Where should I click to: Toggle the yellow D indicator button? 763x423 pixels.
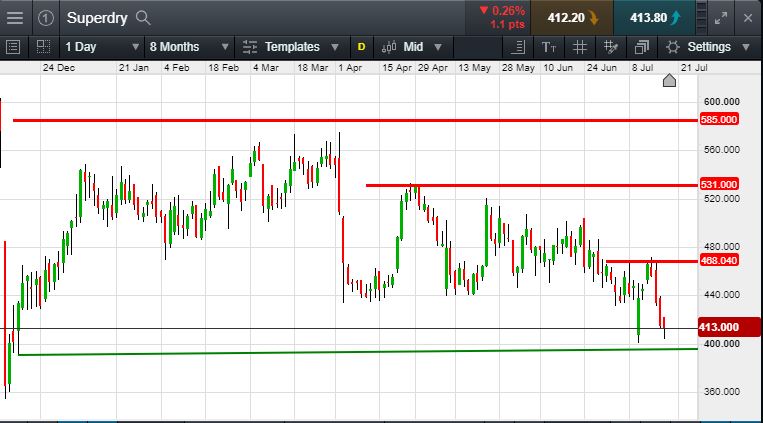(362, 47)
